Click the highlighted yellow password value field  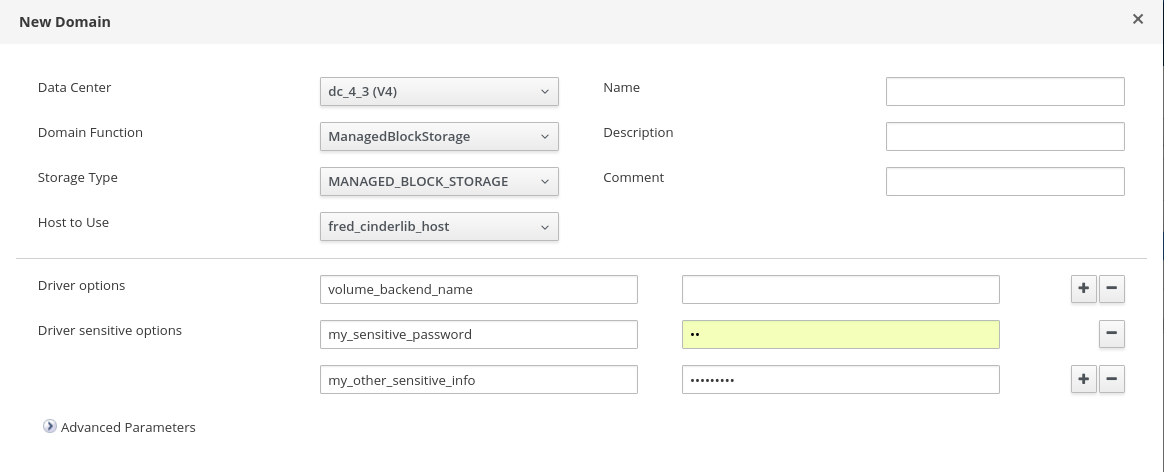click(x=840, y=334)
